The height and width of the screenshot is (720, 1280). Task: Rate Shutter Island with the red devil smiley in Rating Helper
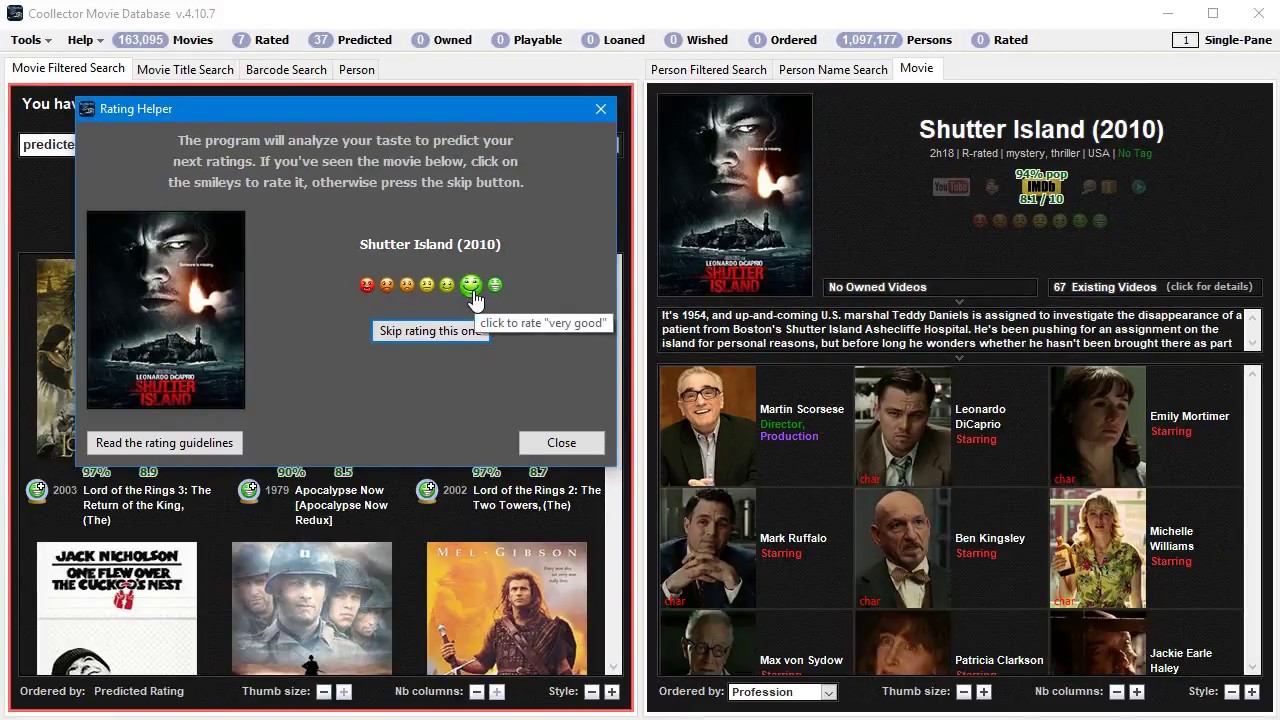(x=367, y=285)
